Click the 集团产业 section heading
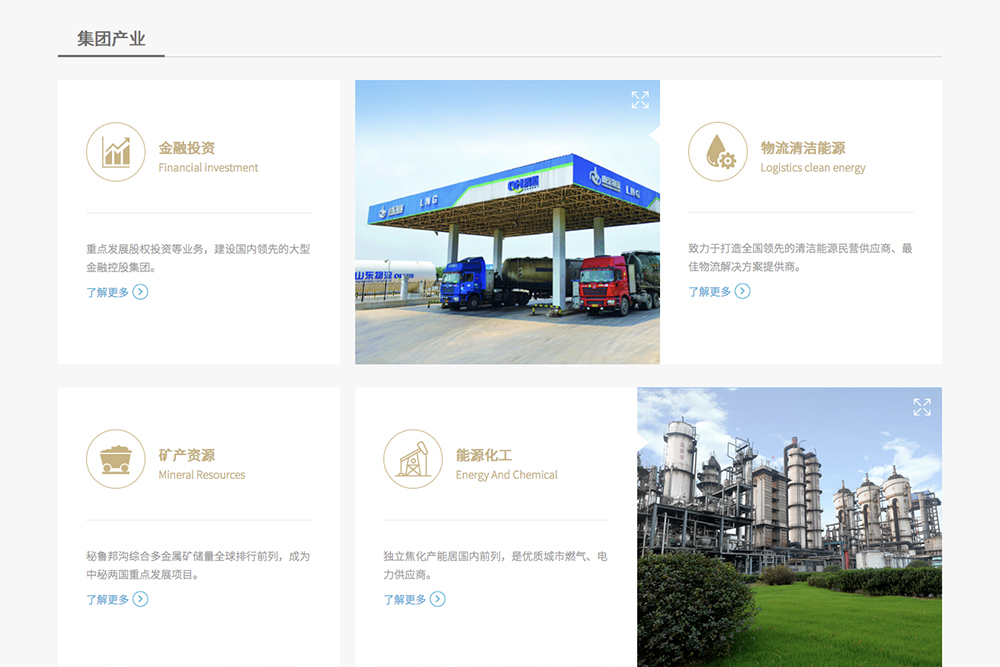This screenshot has height=667, width=1000. (x=110, y=38)
